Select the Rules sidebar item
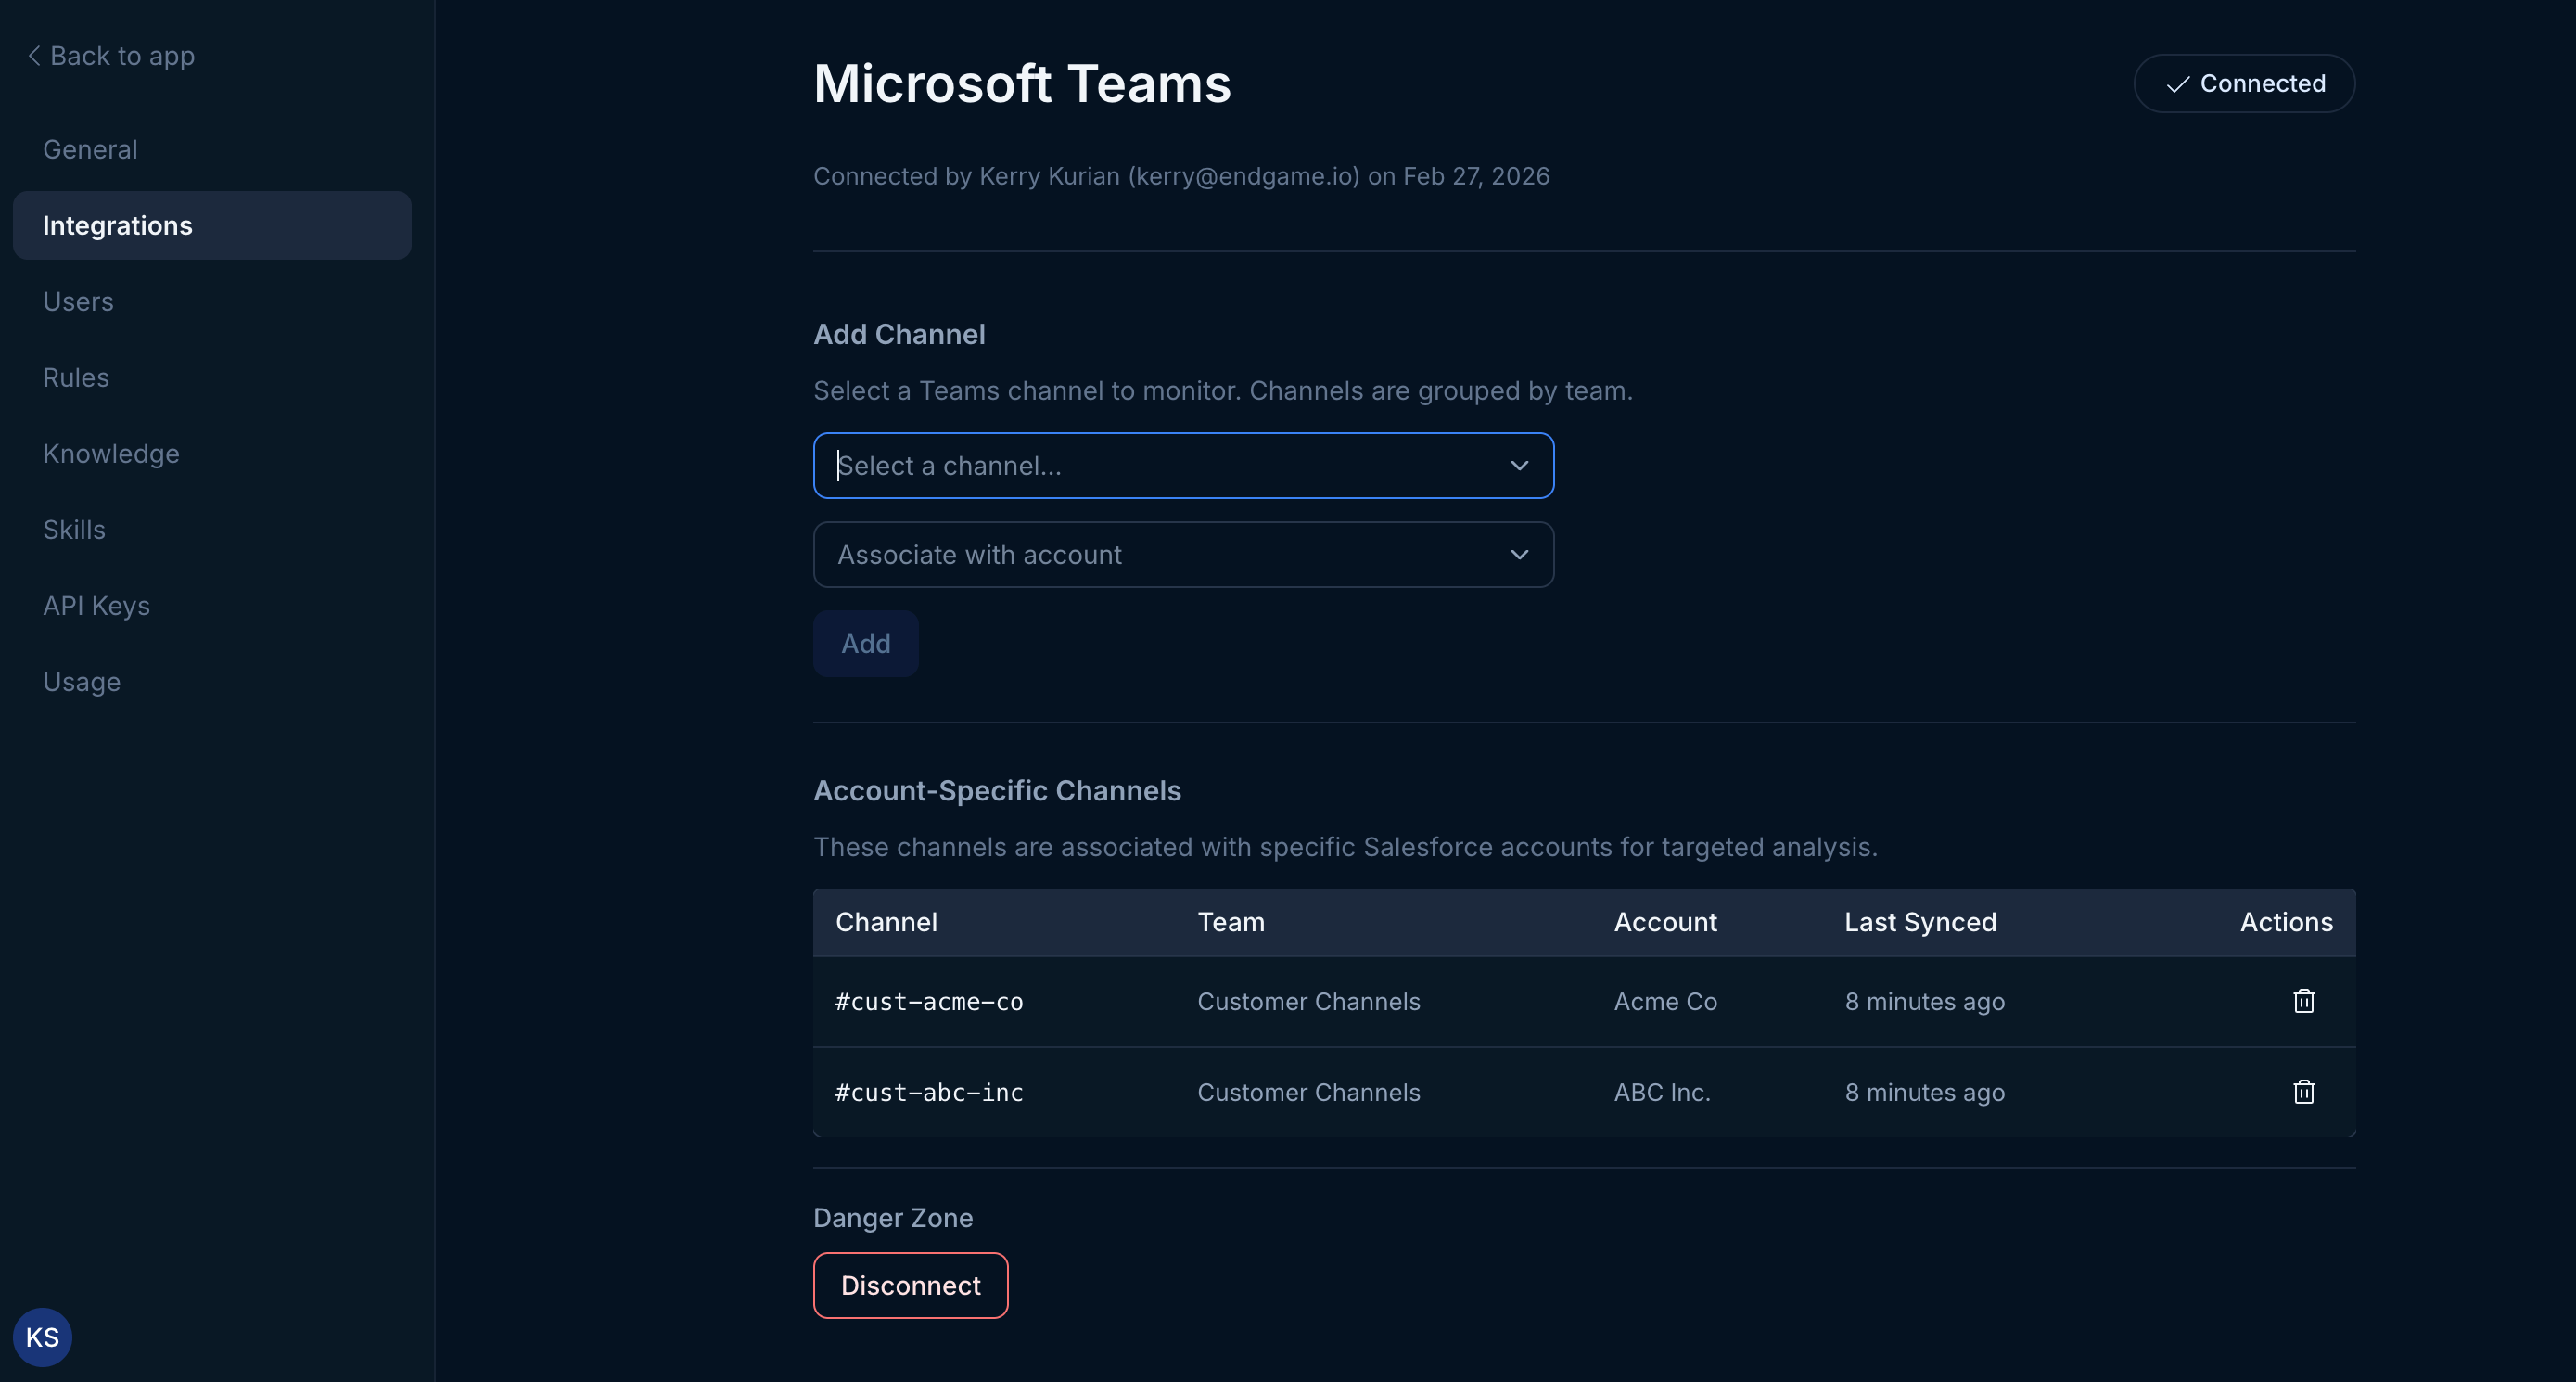This screenshot has width=2576, height=1382. pyautogui.click(x=76, y=377)
